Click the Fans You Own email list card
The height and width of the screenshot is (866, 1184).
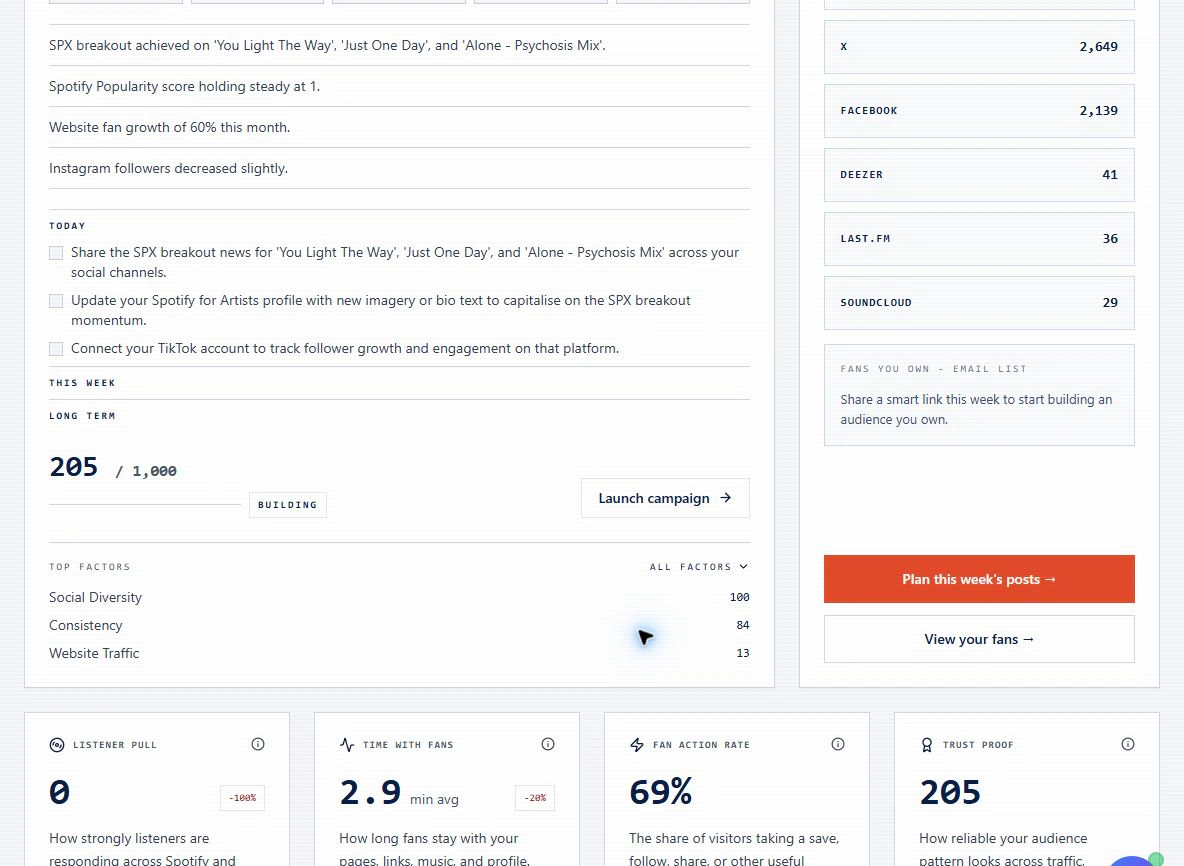pyautogui.click(x=979, y=395)
